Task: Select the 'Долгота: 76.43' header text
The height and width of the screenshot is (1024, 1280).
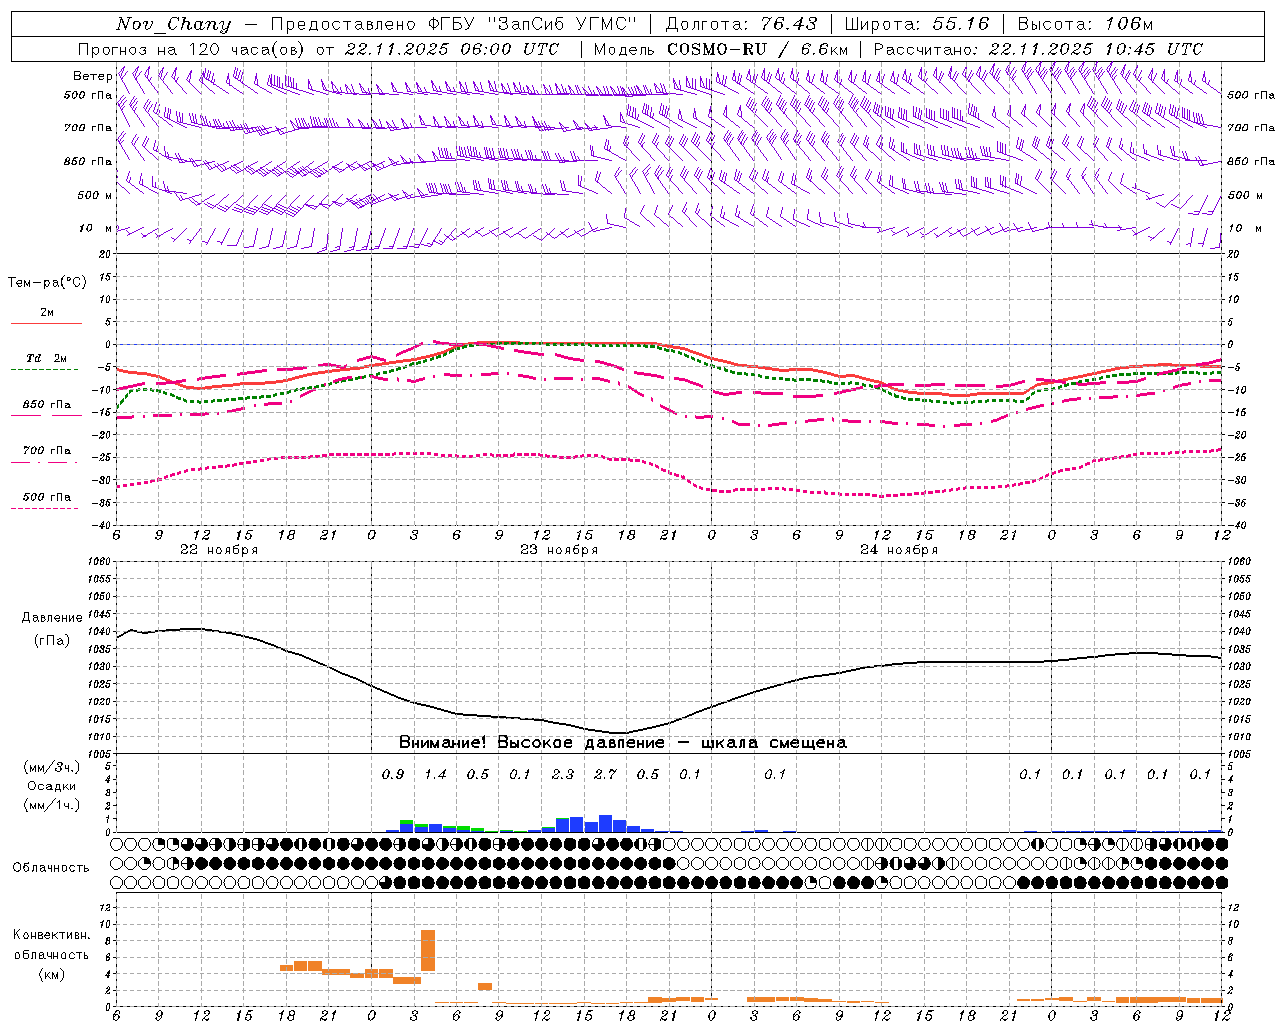Action: pyautogui.click(x=741, y=24)
